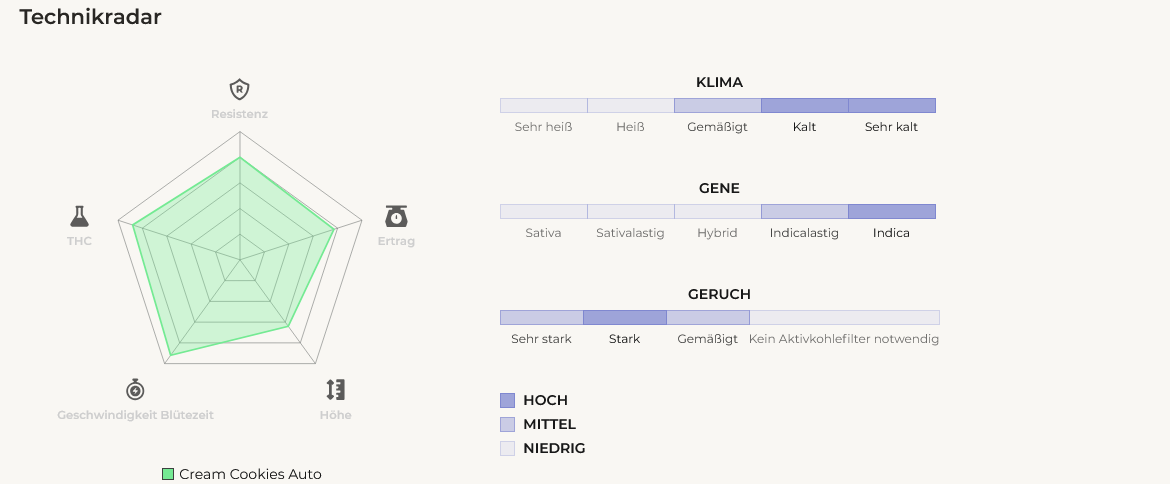Click the Ertrag scale icon
Viewport: 1170px width, 484px height.
pyautogui.click(x=396, y=216)
